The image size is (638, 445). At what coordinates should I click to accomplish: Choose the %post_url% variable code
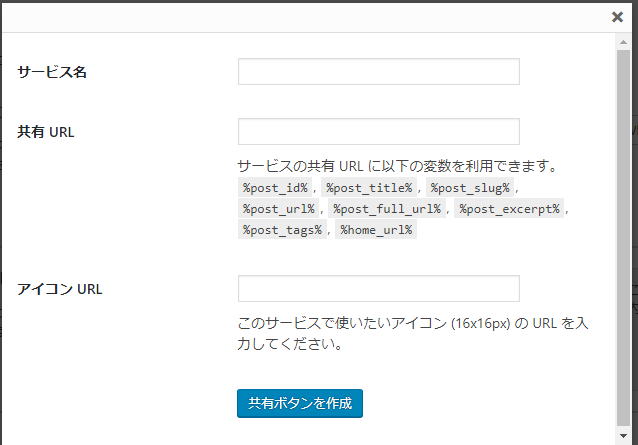pos(279,209)
